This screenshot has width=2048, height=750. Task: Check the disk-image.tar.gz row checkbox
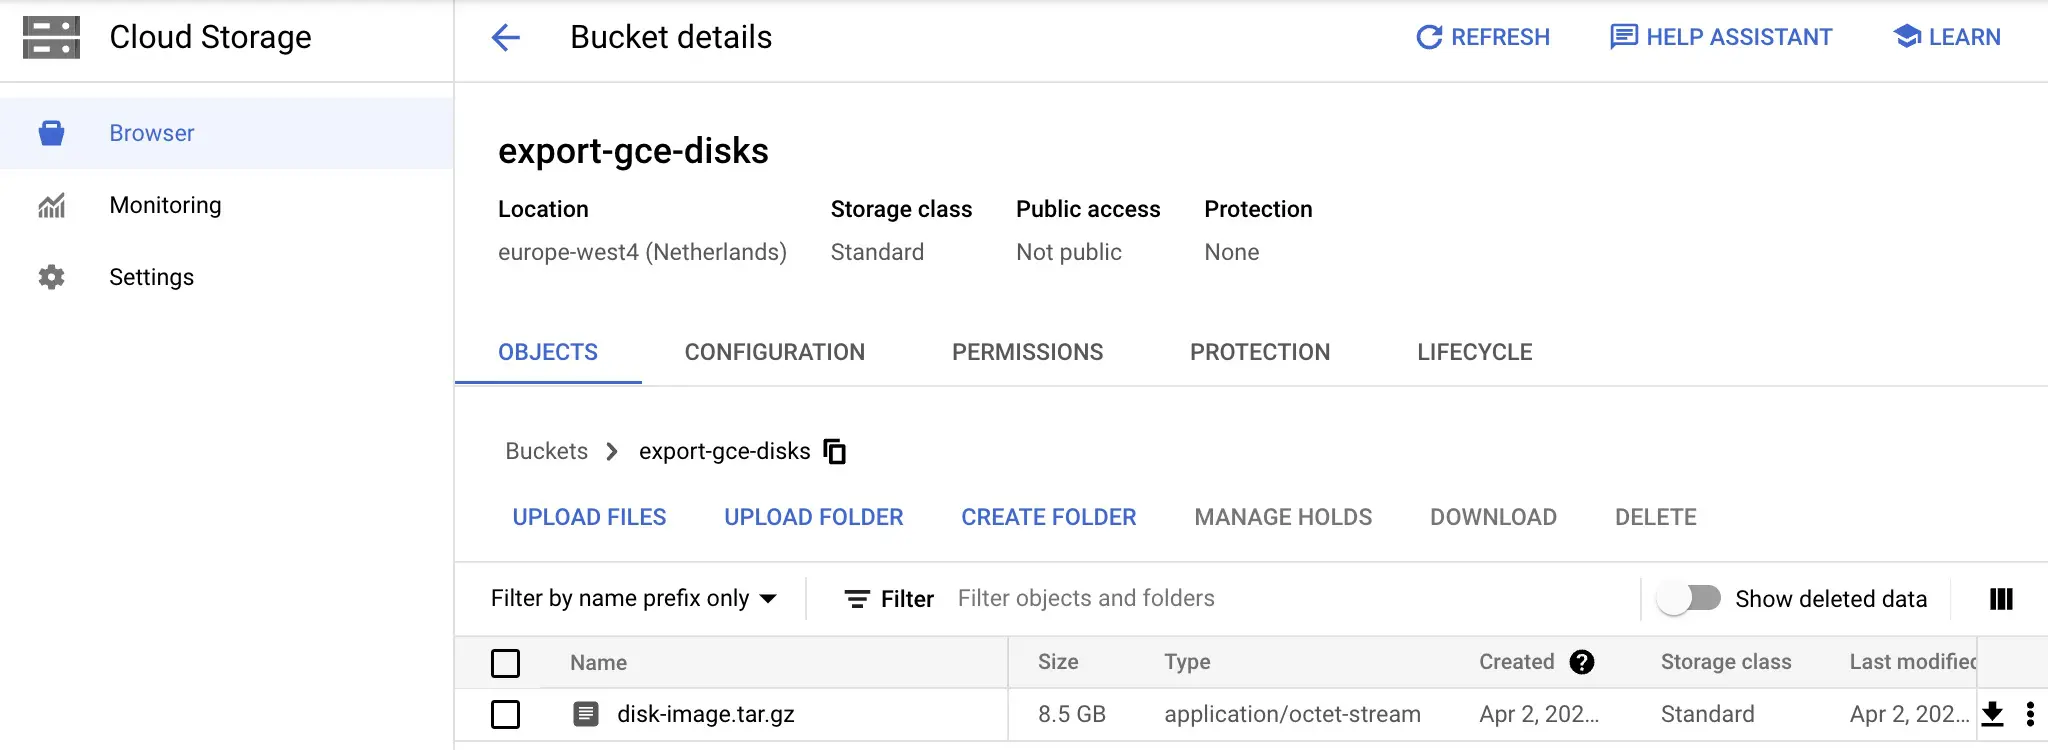[506, 714]
